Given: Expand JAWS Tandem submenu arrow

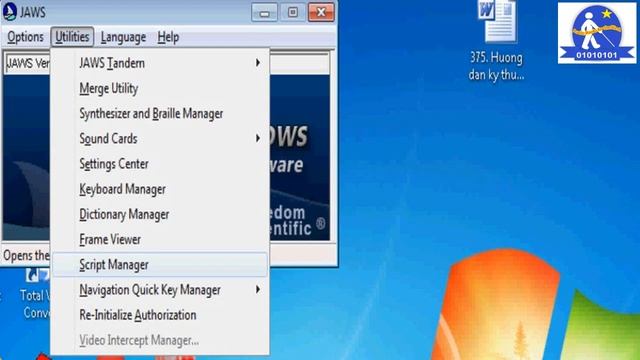Looking at the screenshot, I should point(258,63).
